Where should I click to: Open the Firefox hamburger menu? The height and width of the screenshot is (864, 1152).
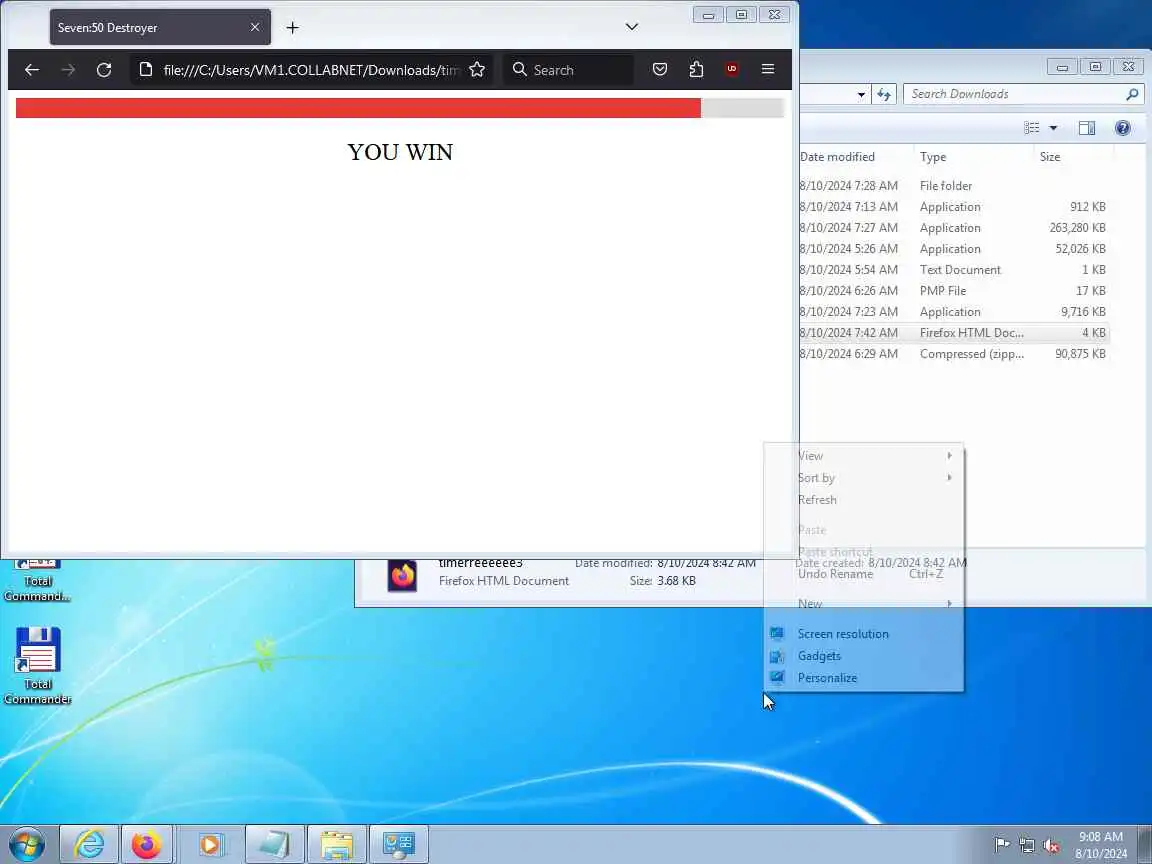(x=768, y=69)
